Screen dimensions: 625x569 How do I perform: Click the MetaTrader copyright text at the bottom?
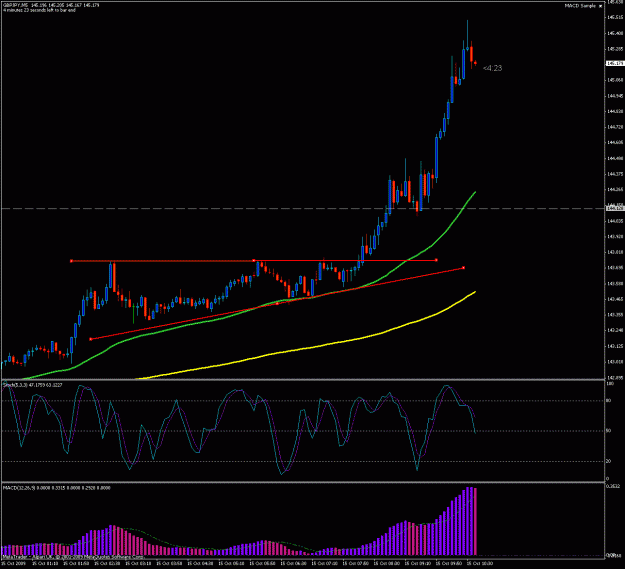pyautogui.click(x=72, y=557)
